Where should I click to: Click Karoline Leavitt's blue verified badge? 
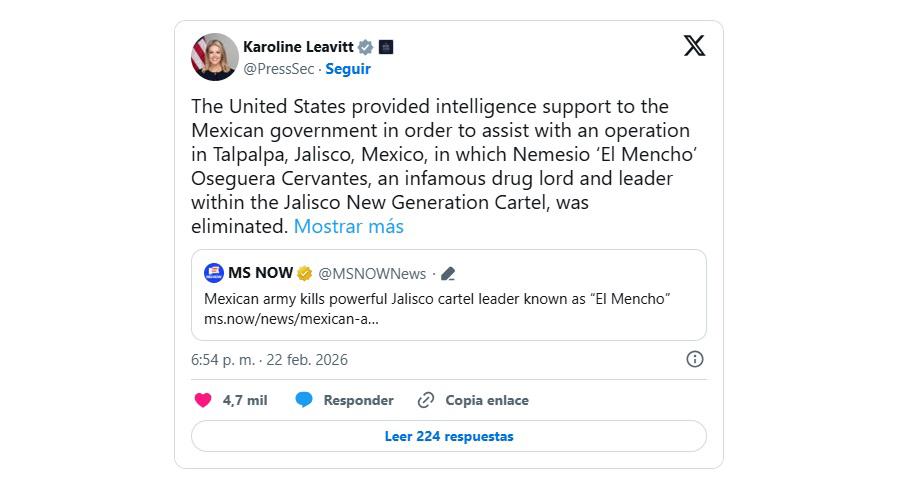tap(366, 47)
